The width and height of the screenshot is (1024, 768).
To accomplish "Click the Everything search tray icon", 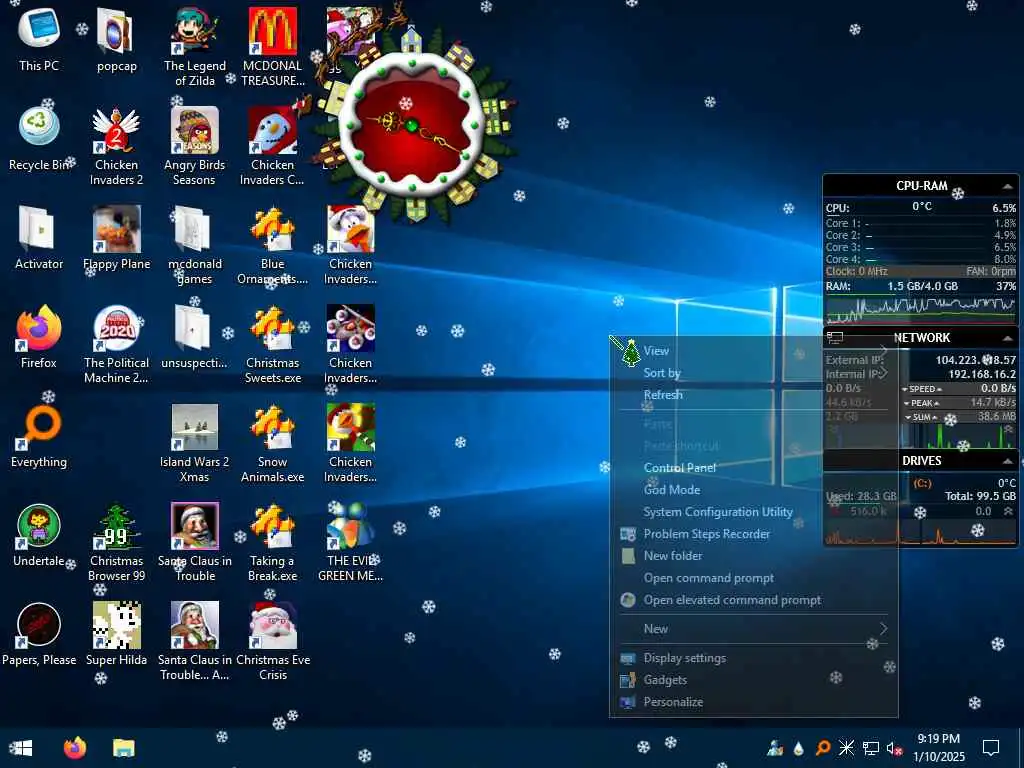I will pyautogui.click(x=823, y=748).
